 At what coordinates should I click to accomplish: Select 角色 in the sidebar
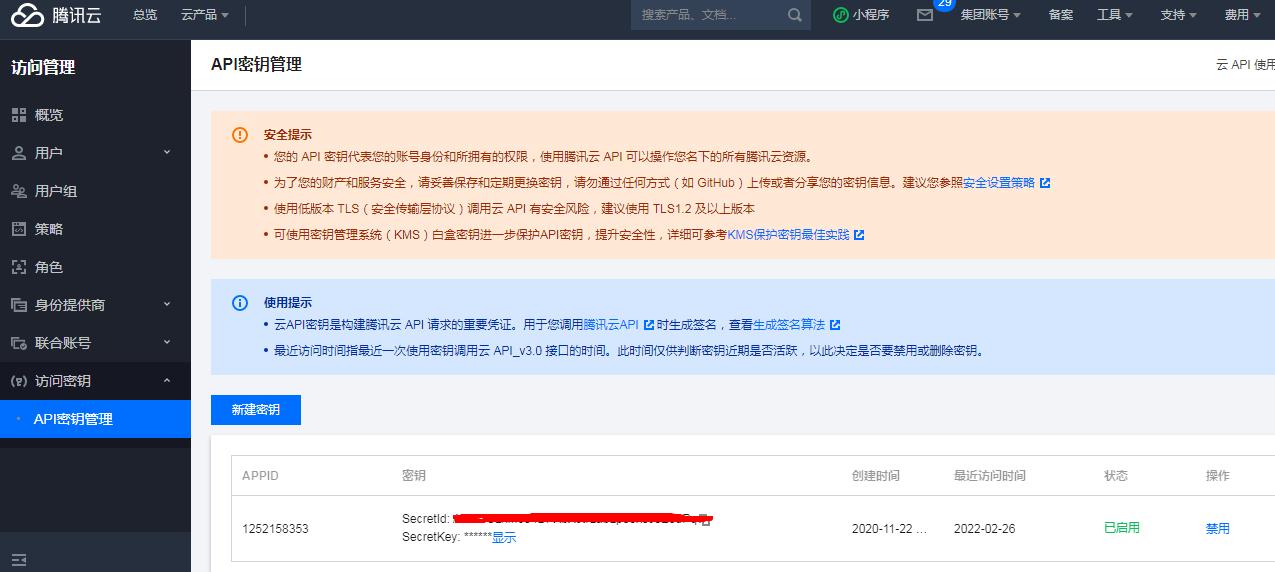49,267
